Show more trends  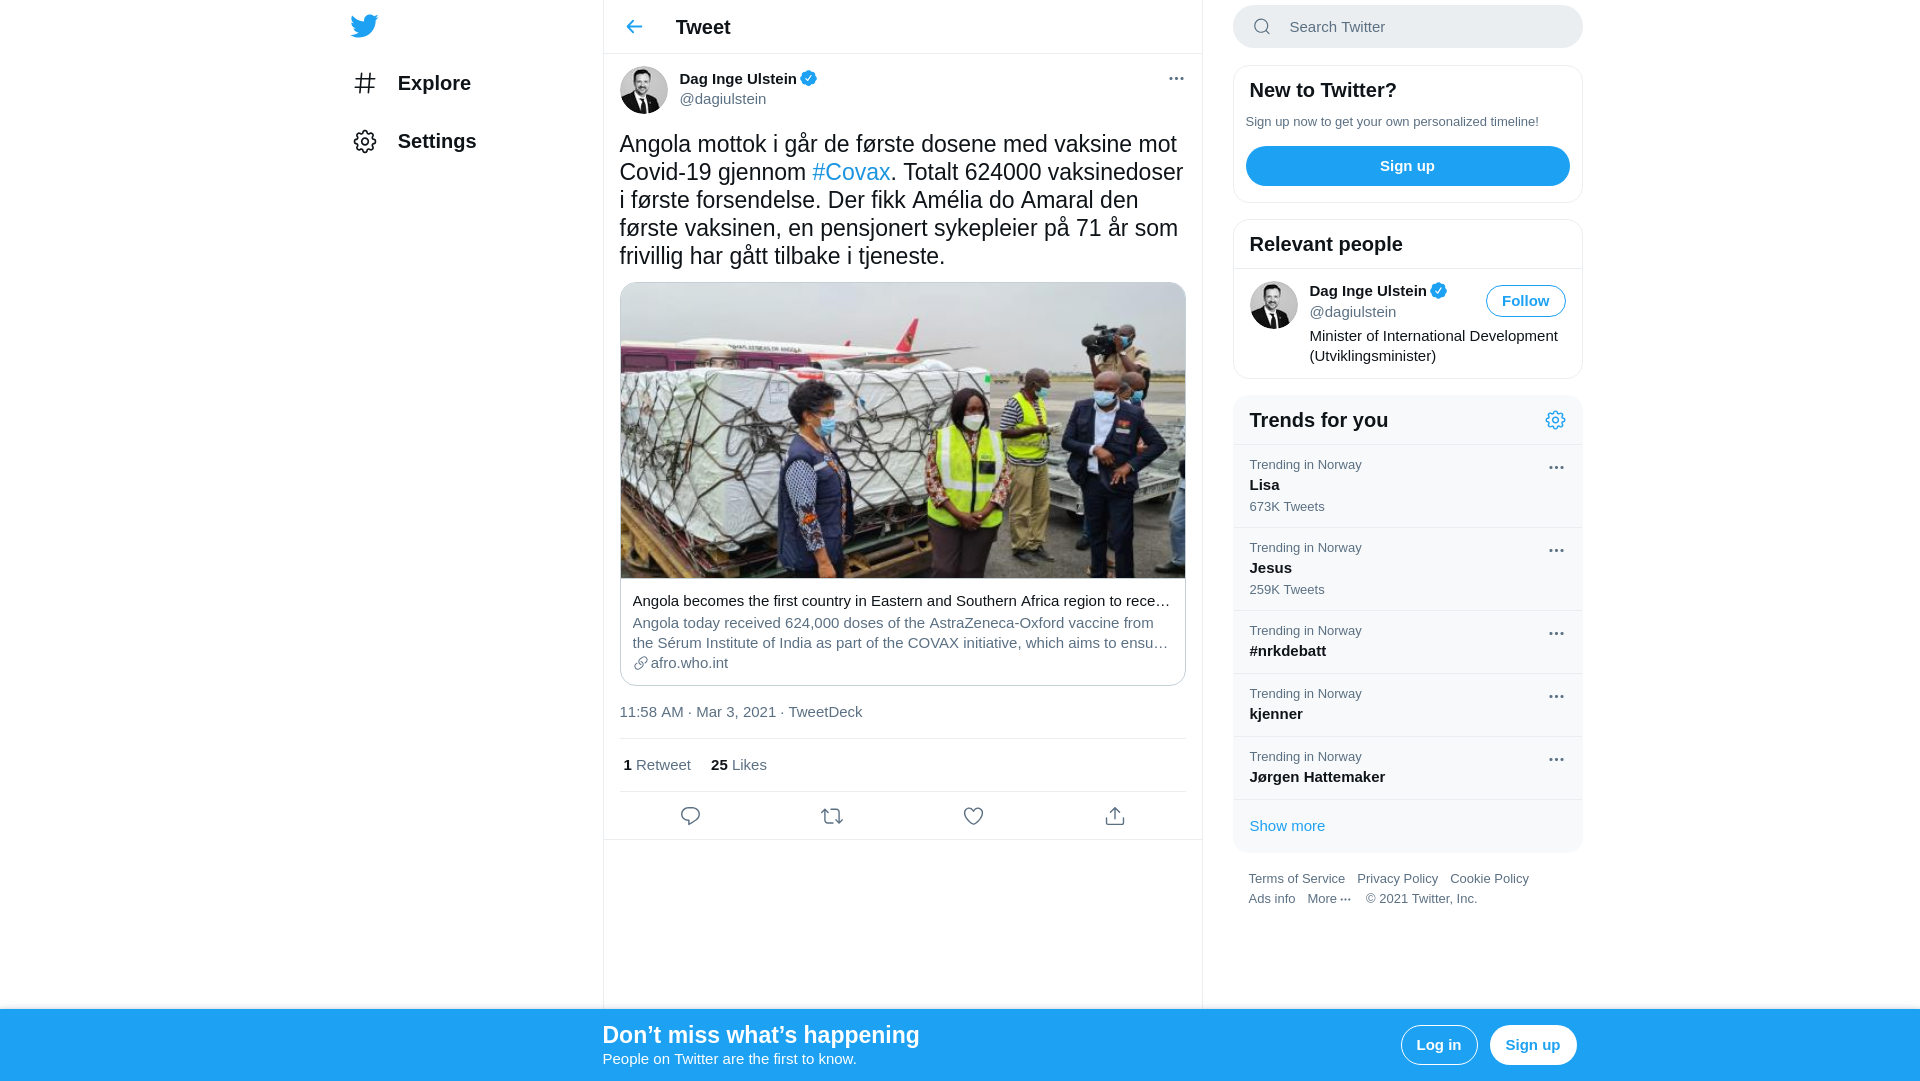point(1286,826)
